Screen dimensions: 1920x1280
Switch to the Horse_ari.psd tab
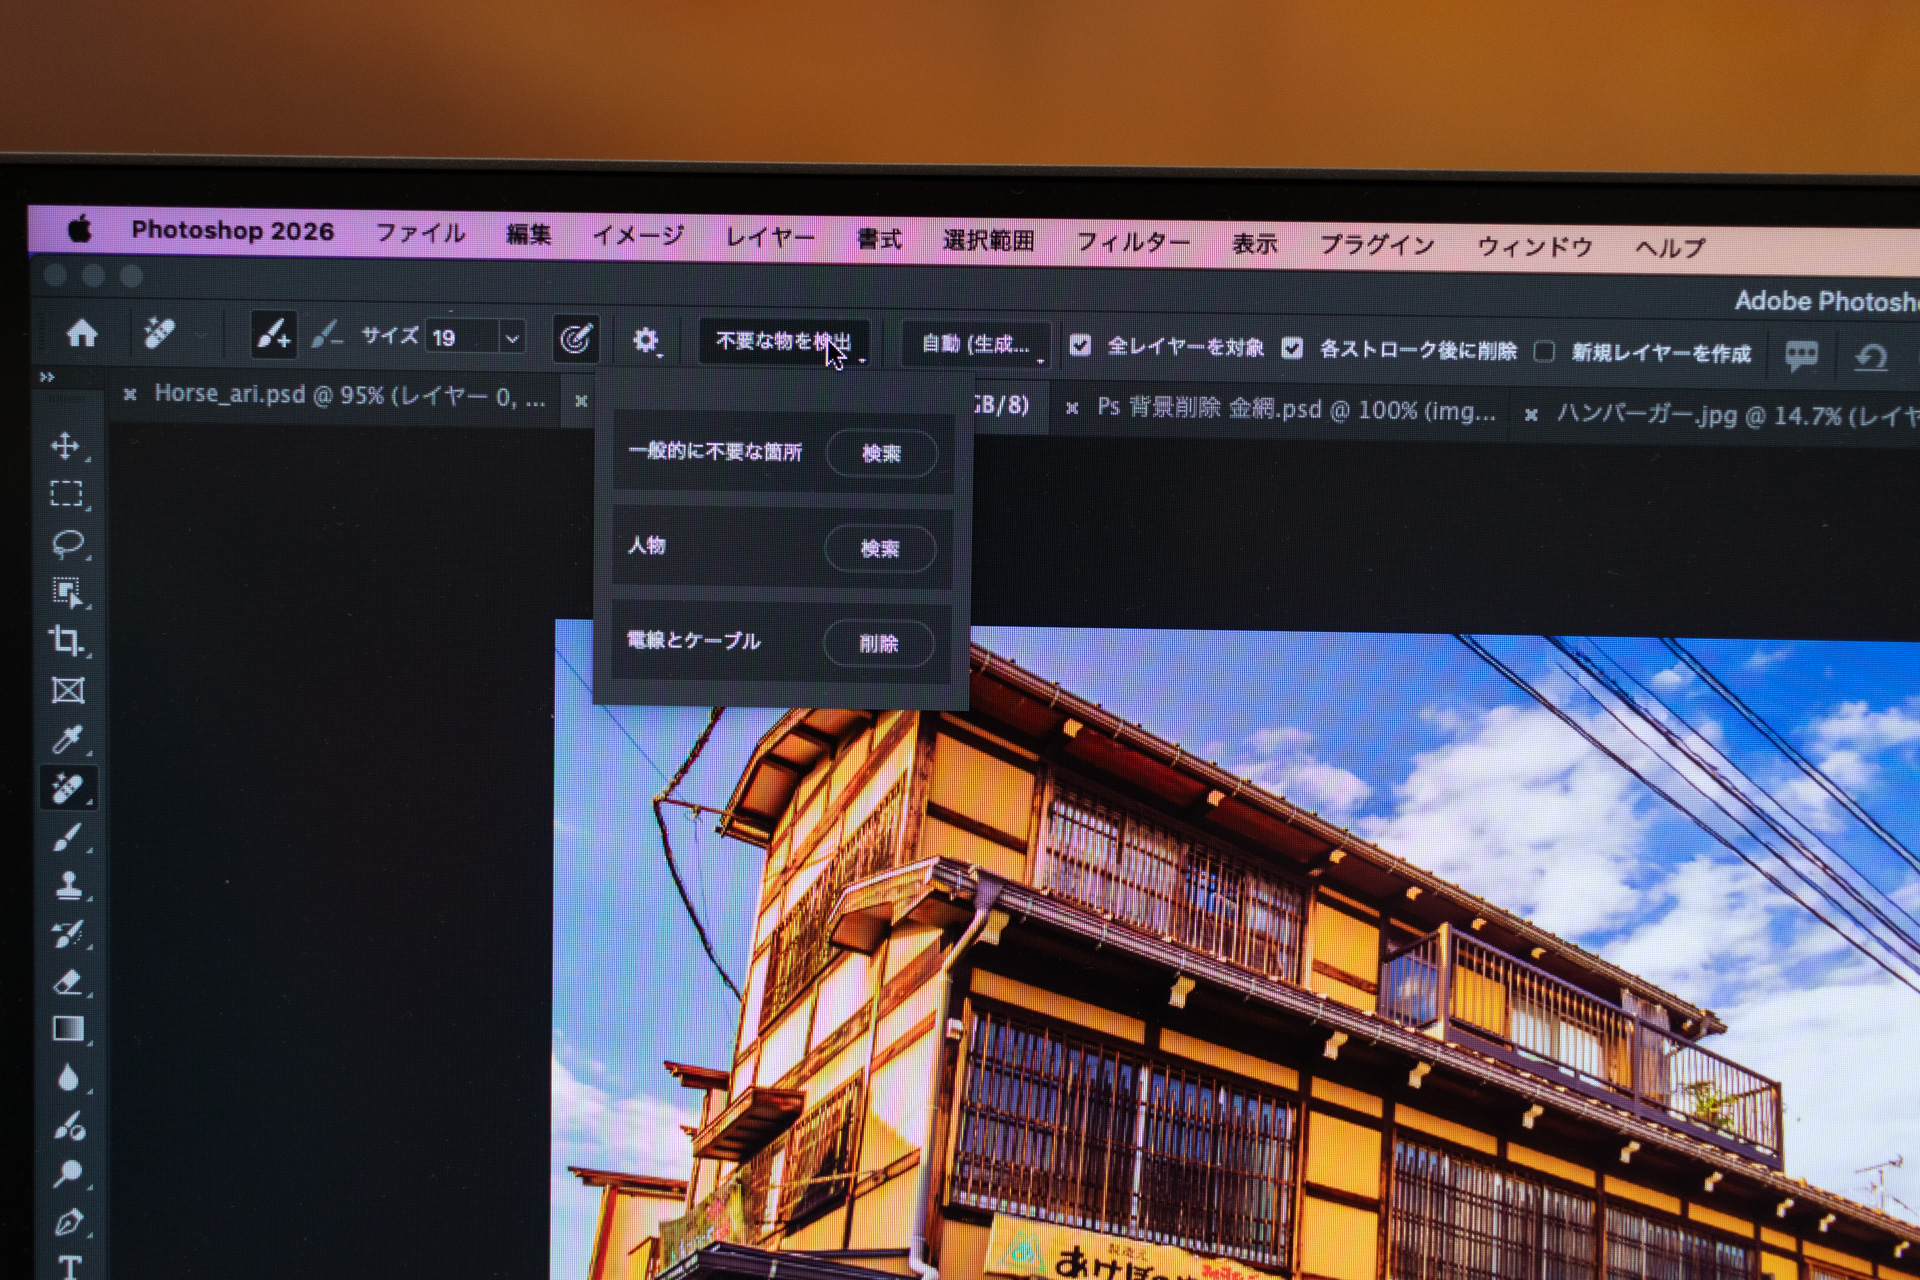point(350,396)
